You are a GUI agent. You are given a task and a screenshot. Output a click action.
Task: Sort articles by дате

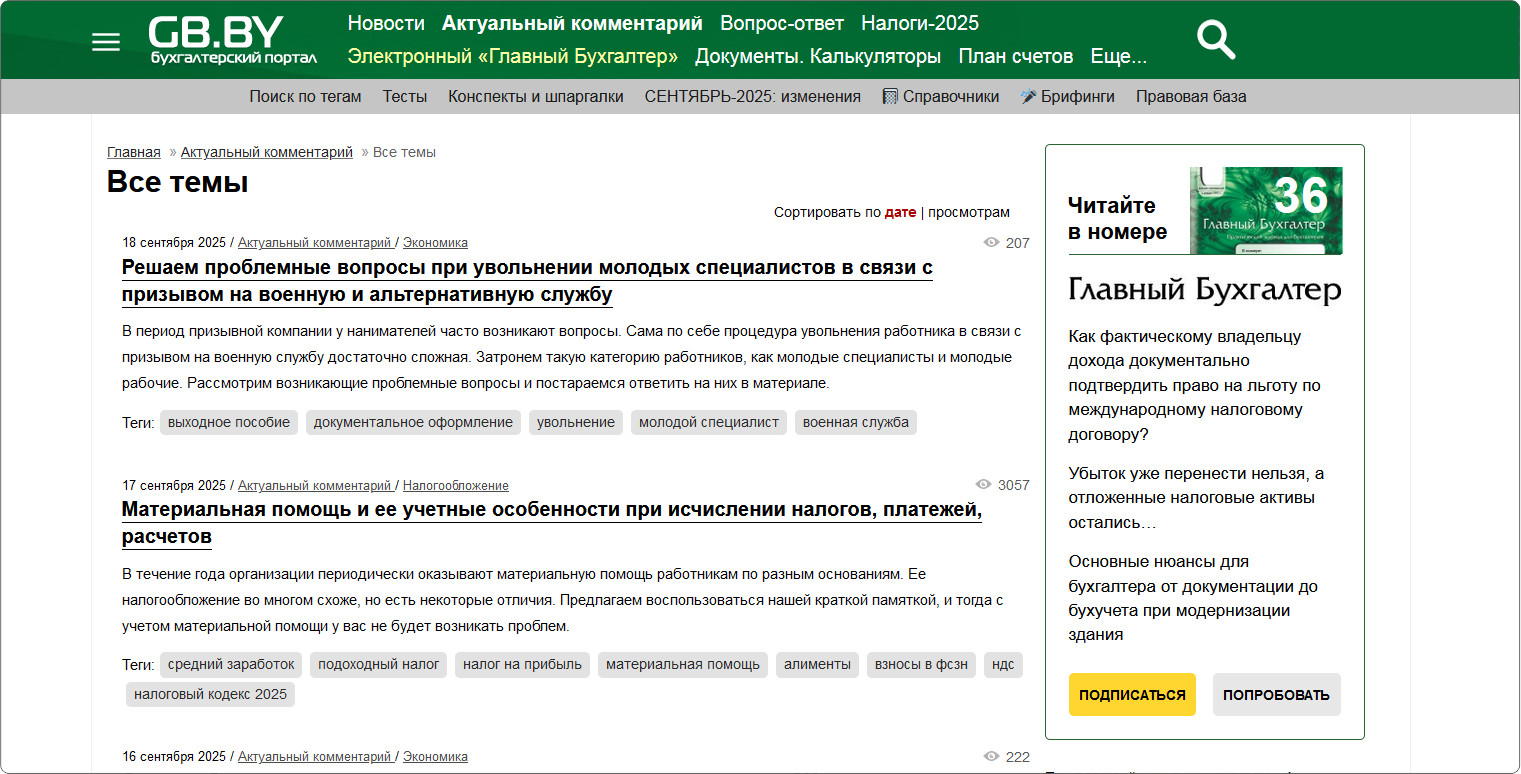pos(900,212)
